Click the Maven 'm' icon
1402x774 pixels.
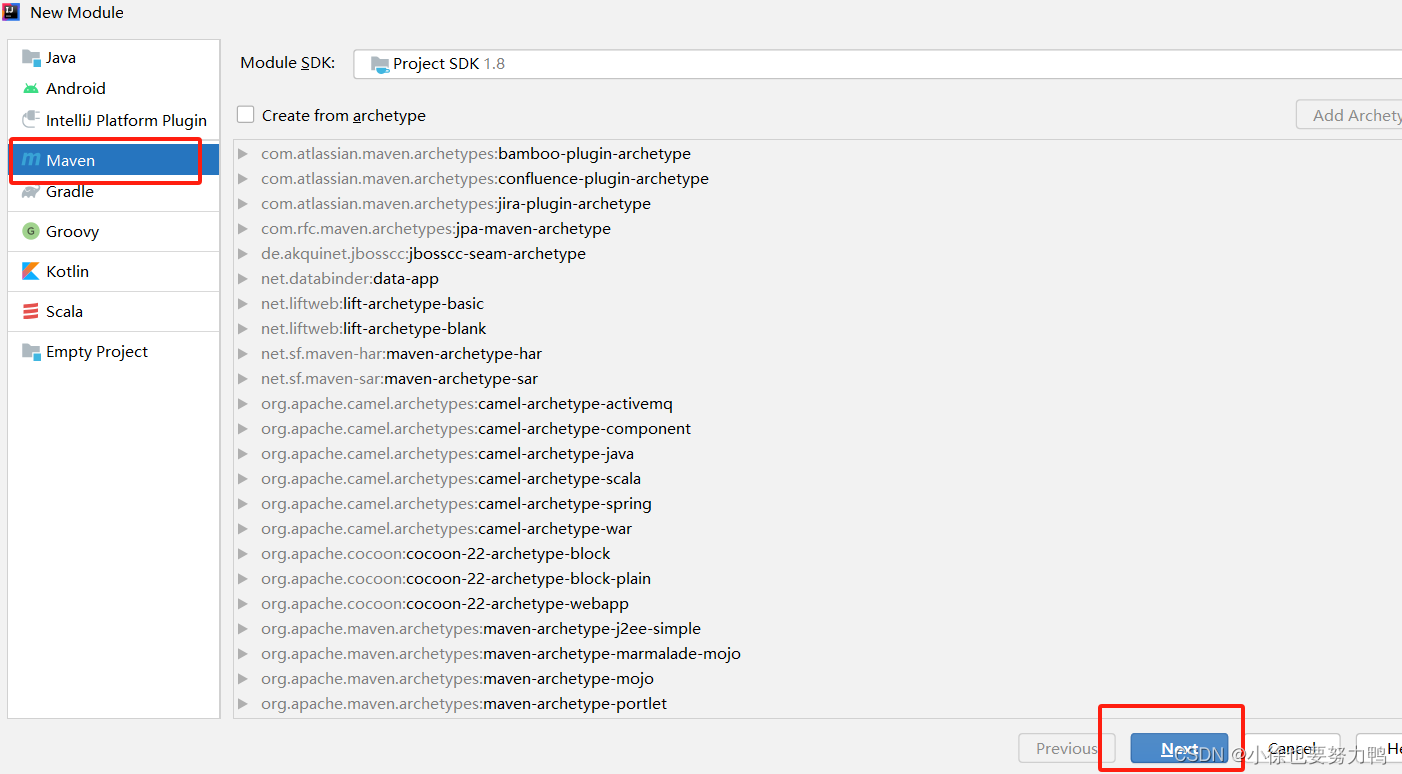click(31, 160)
